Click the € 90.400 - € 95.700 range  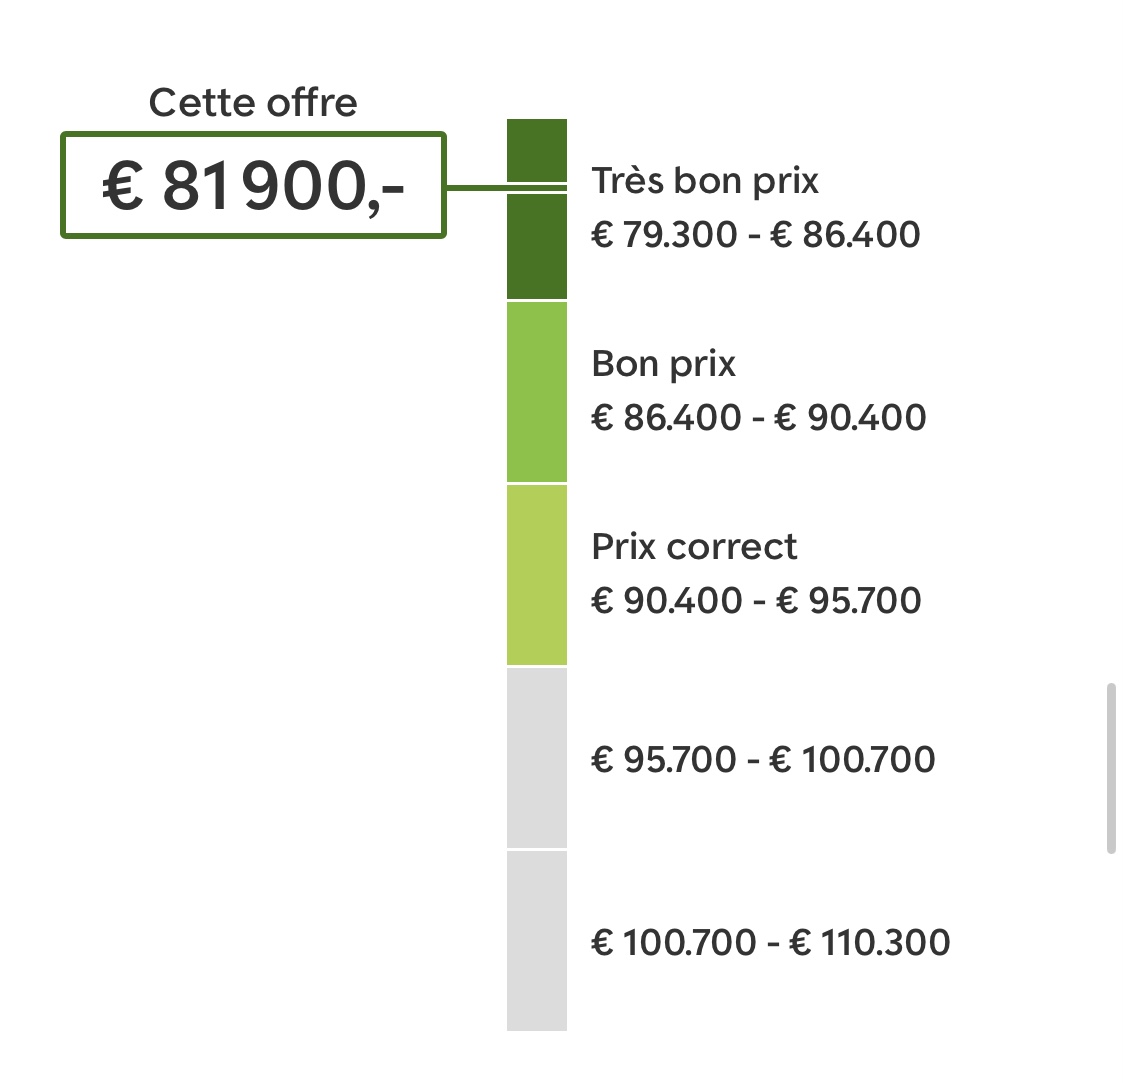click(756, 601)
